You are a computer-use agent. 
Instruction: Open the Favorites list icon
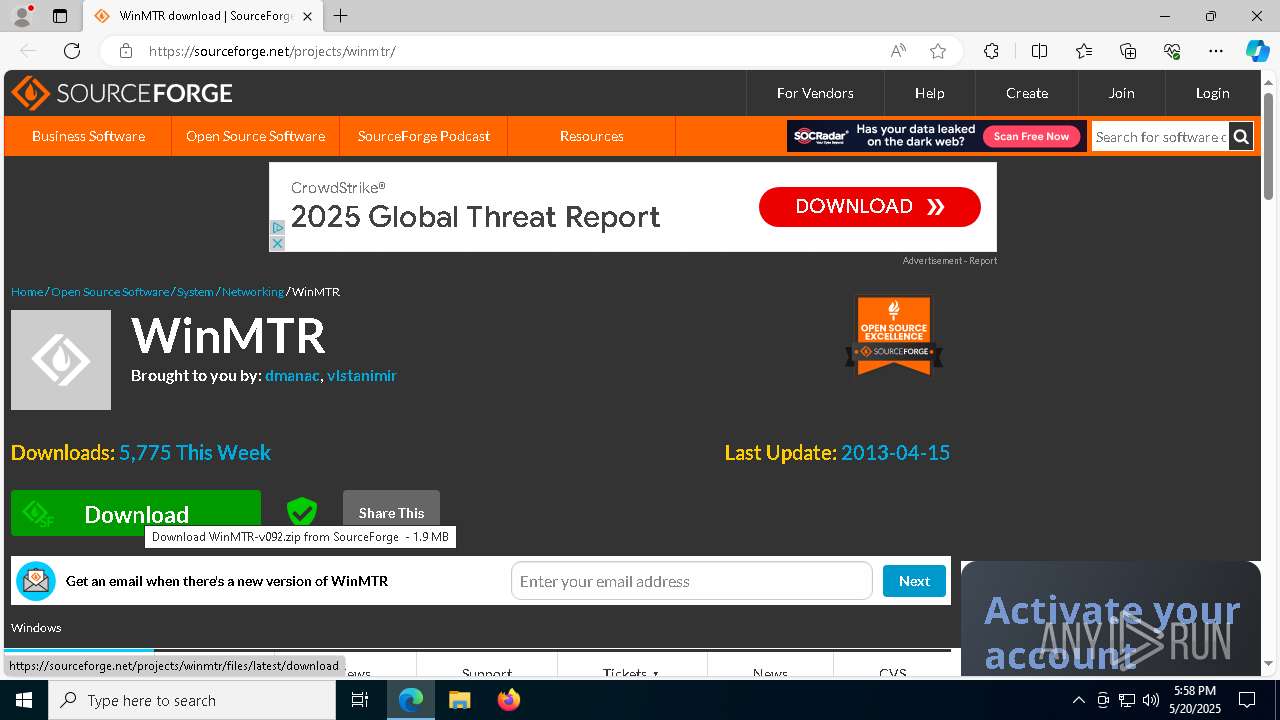pos(1084,51)
